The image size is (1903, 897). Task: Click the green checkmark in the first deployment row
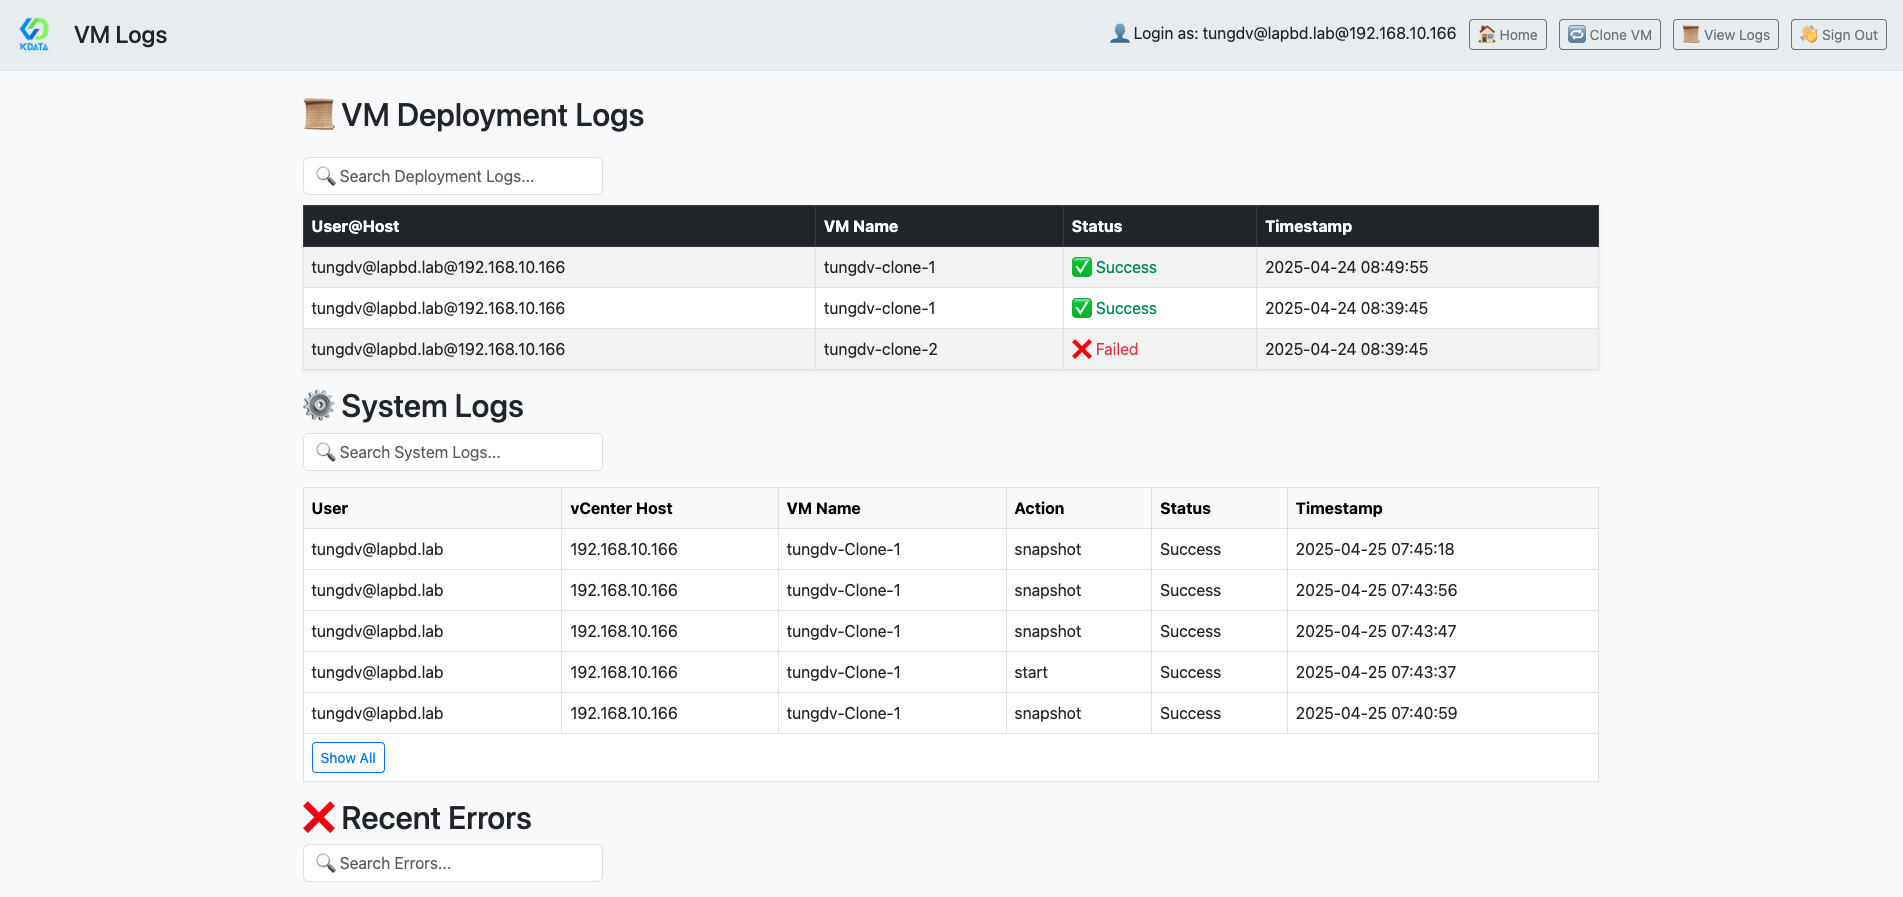pyautogui.click(x=1081, y=267)
